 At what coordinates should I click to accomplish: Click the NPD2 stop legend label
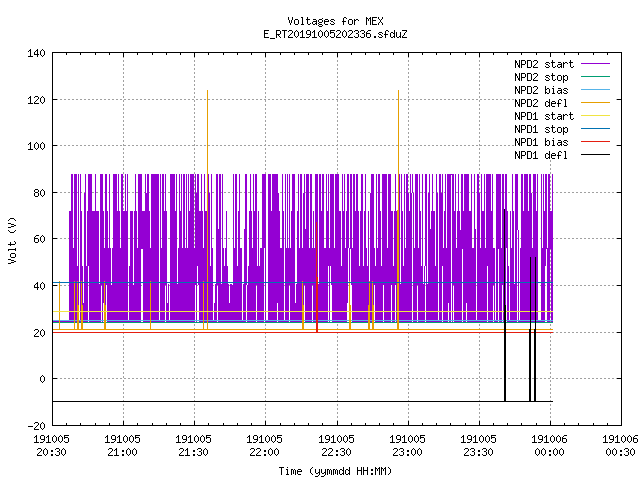pos(541,77)
